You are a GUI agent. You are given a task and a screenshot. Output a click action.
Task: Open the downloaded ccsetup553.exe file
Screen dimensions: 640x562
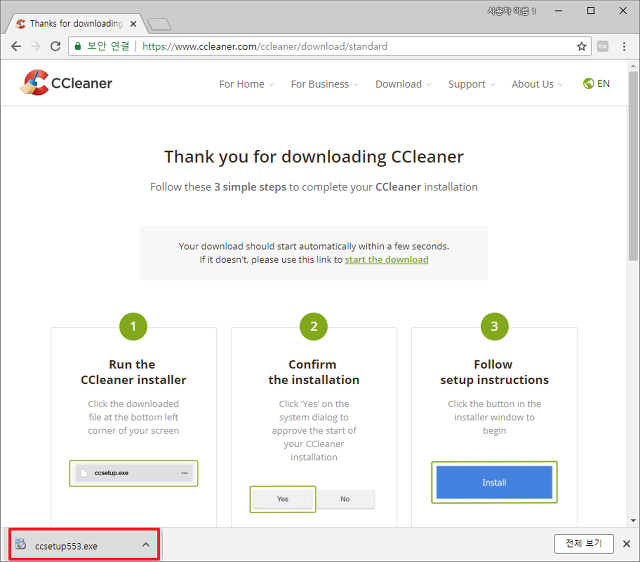pos(66,546)
